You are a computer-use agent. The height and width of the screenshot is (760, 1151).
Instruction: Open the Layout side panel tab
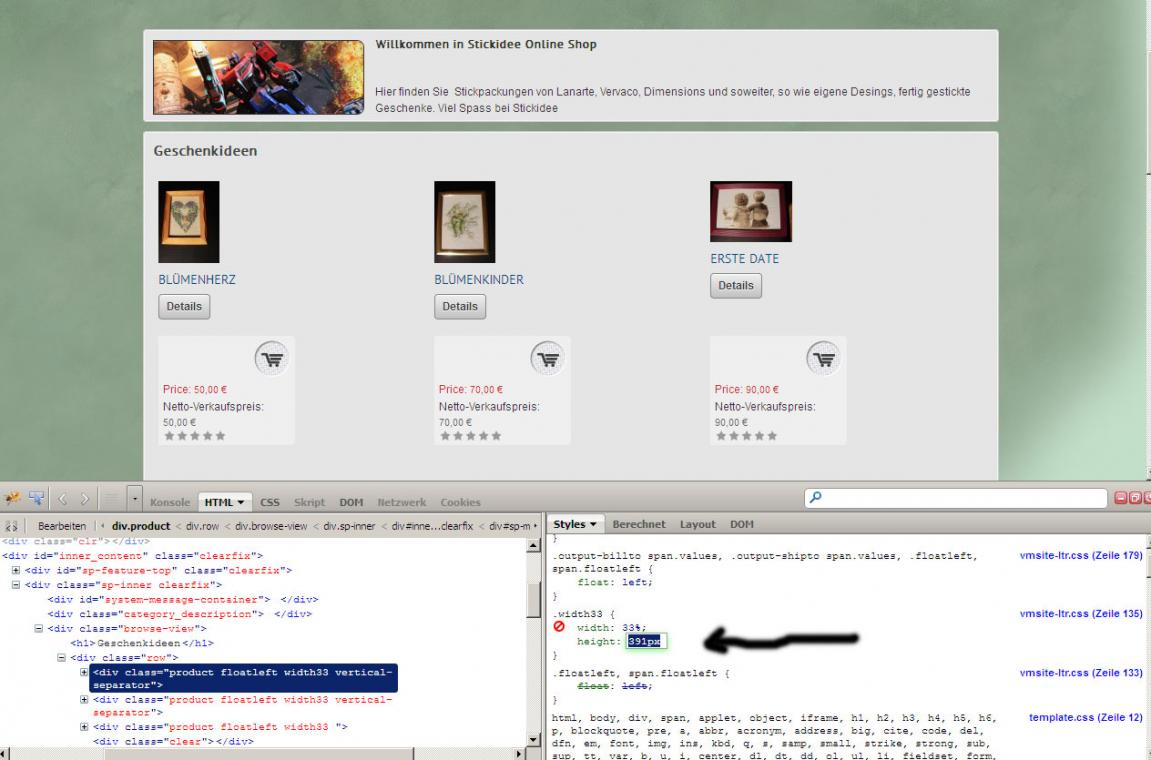[x=698, y=524]
